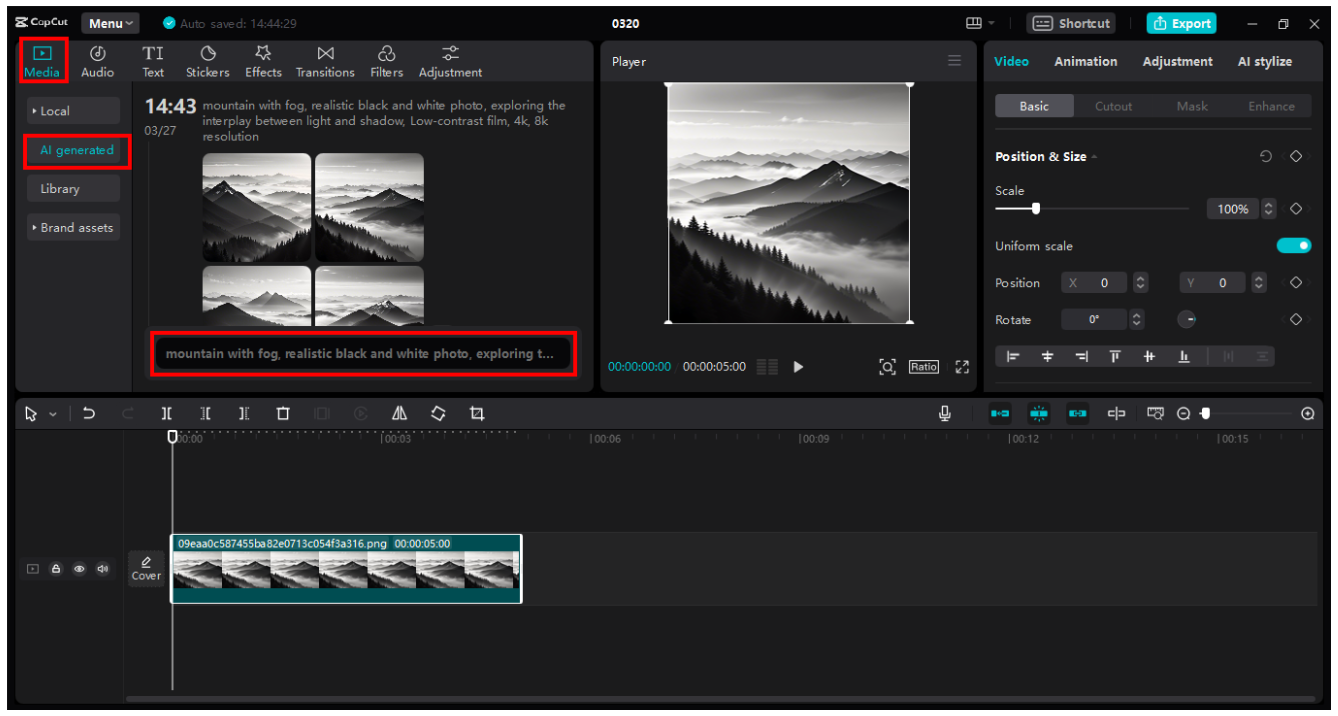Align clip to top edge

coord(1115,356)
